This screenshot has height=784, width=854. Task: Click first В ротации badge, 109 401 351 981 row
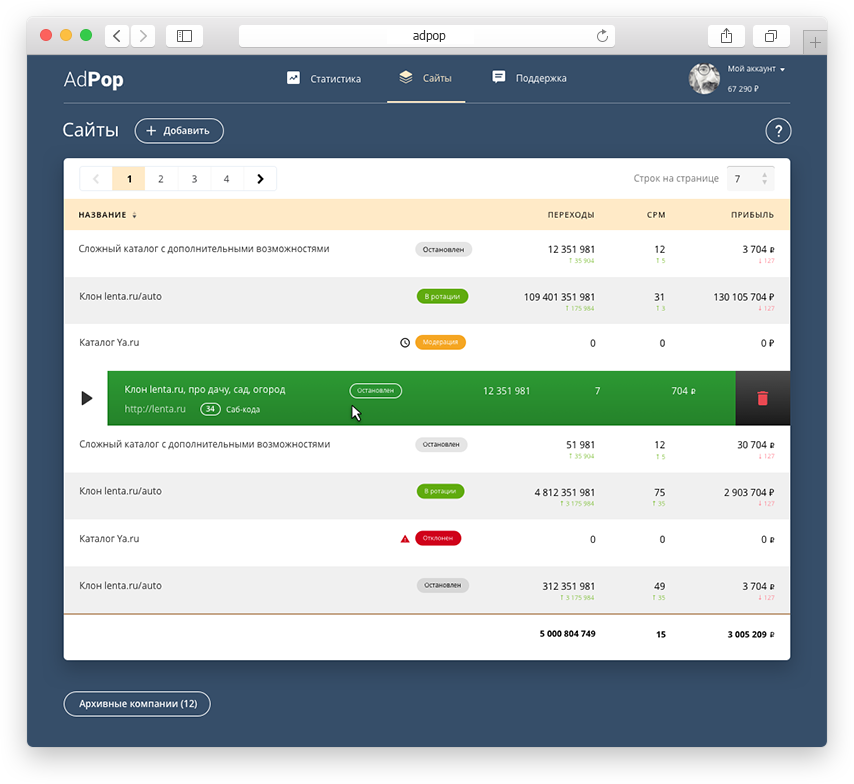[x=442, y=296]
